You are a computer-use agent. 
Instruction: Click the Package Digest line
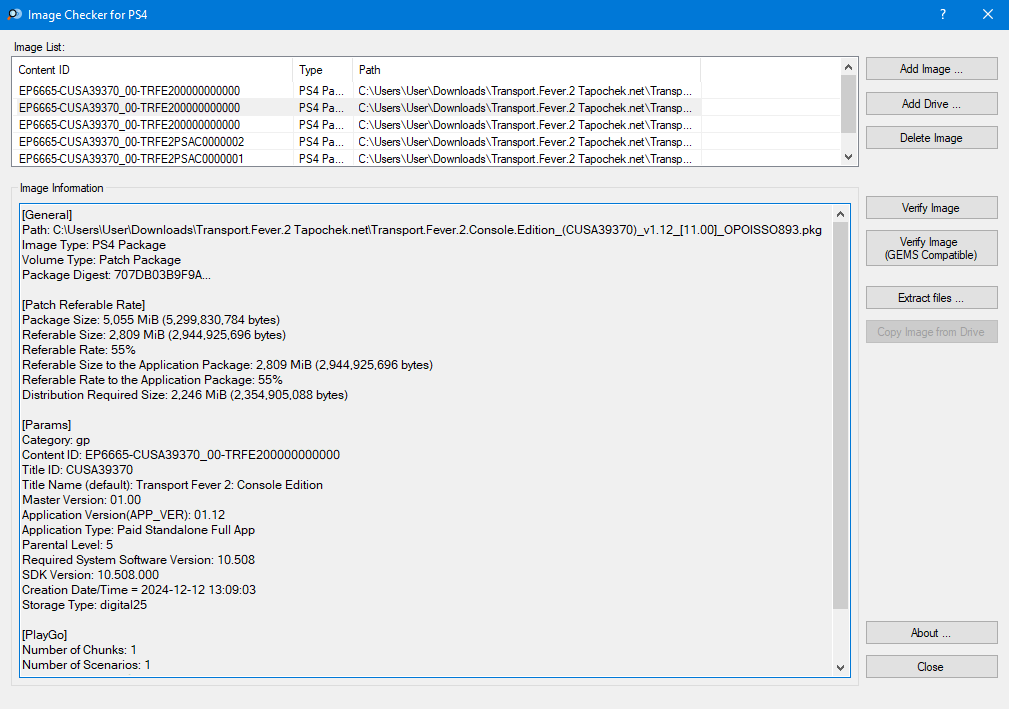(116, 275)
